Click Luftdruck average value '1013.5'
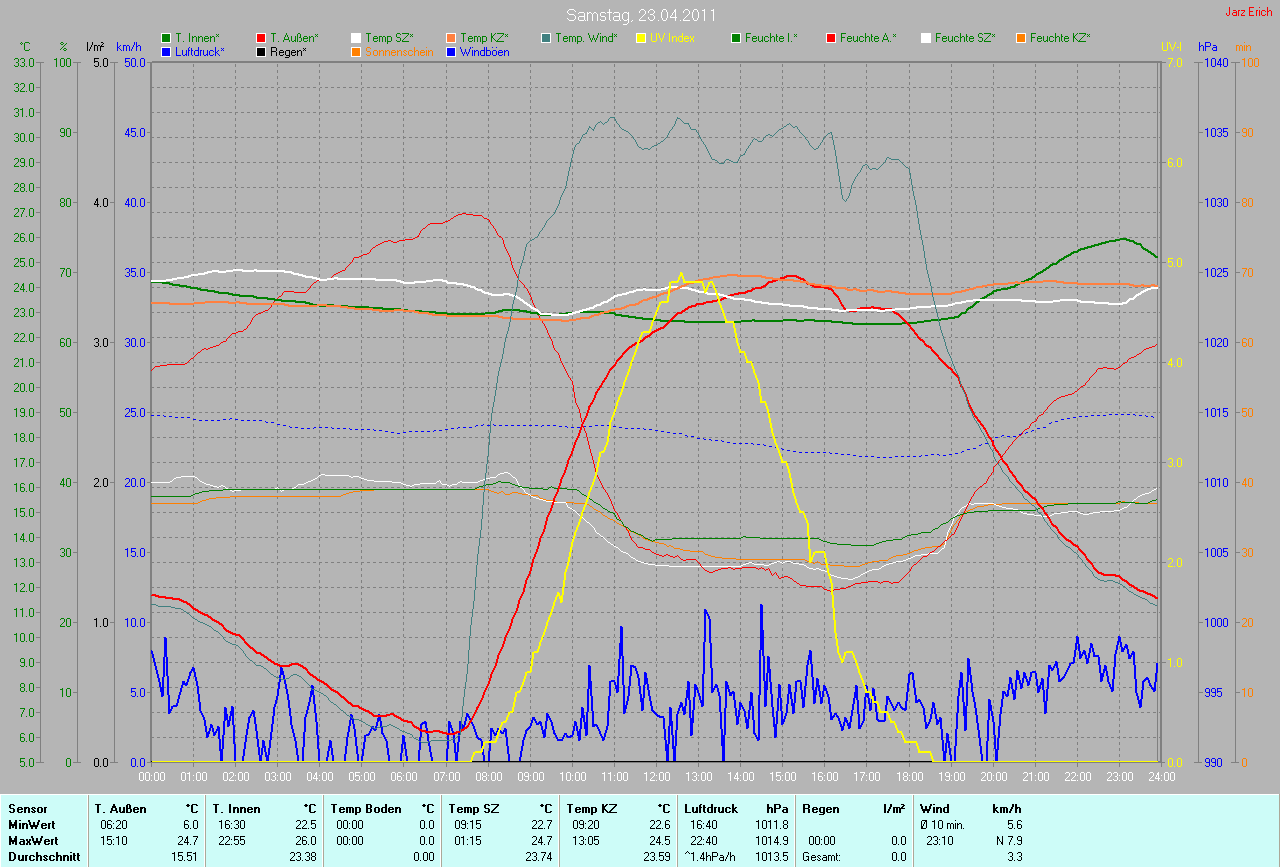 pos(770,857)
